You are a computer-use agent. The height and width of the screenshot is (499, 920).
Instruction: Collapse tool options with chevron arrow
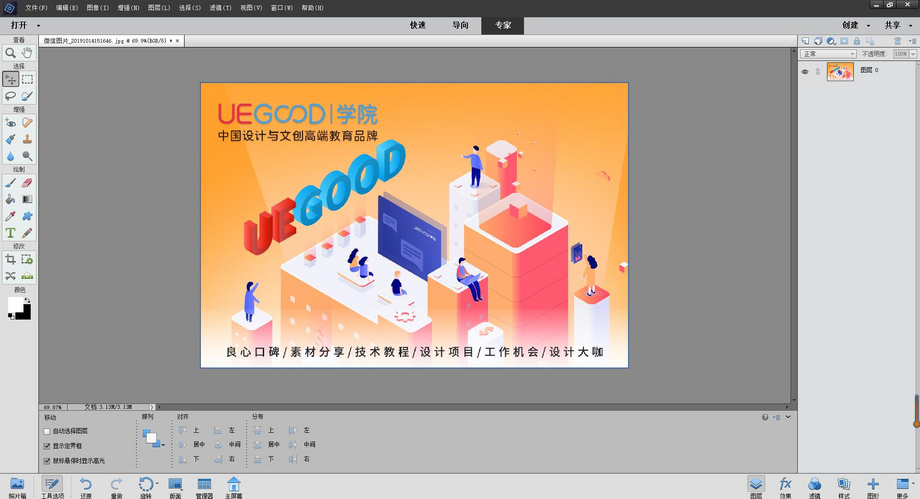788,417
